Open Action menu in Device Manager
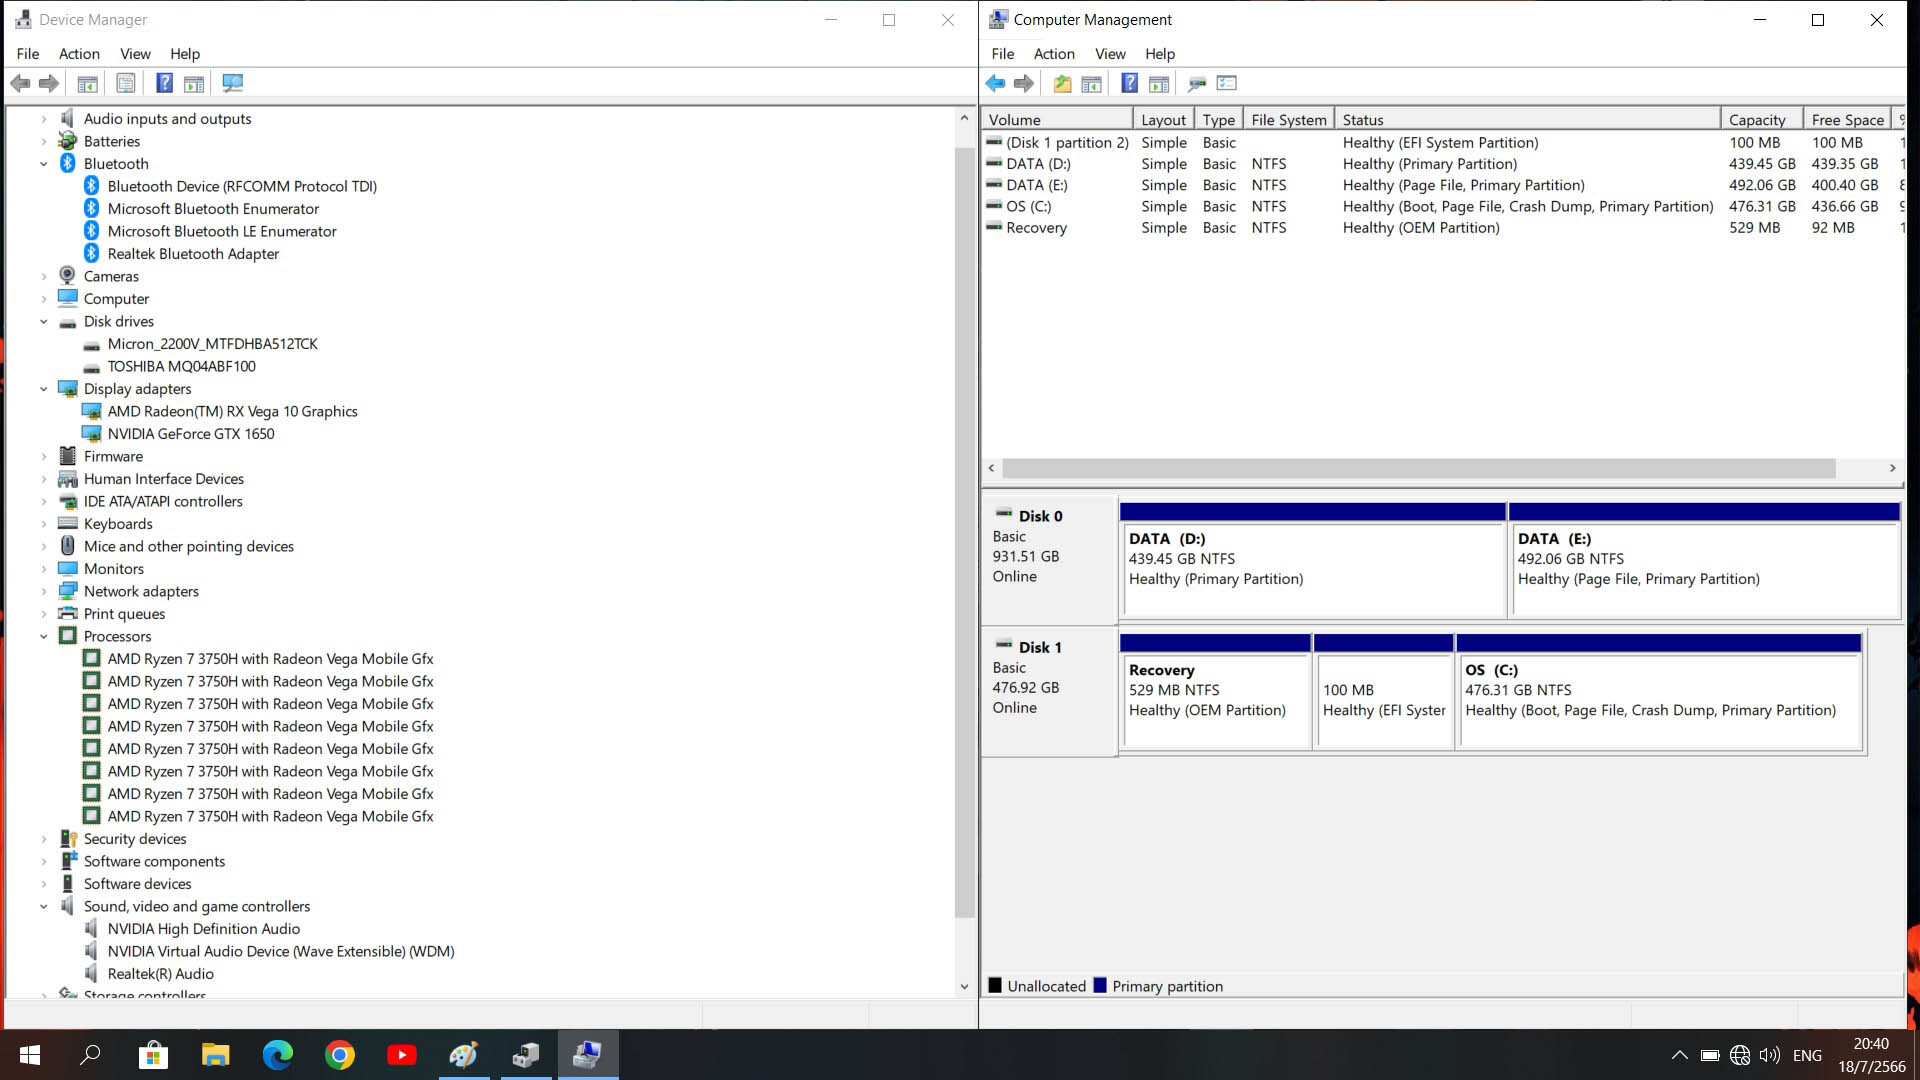The image size is (1920, 1080). [x=79, y=54]
